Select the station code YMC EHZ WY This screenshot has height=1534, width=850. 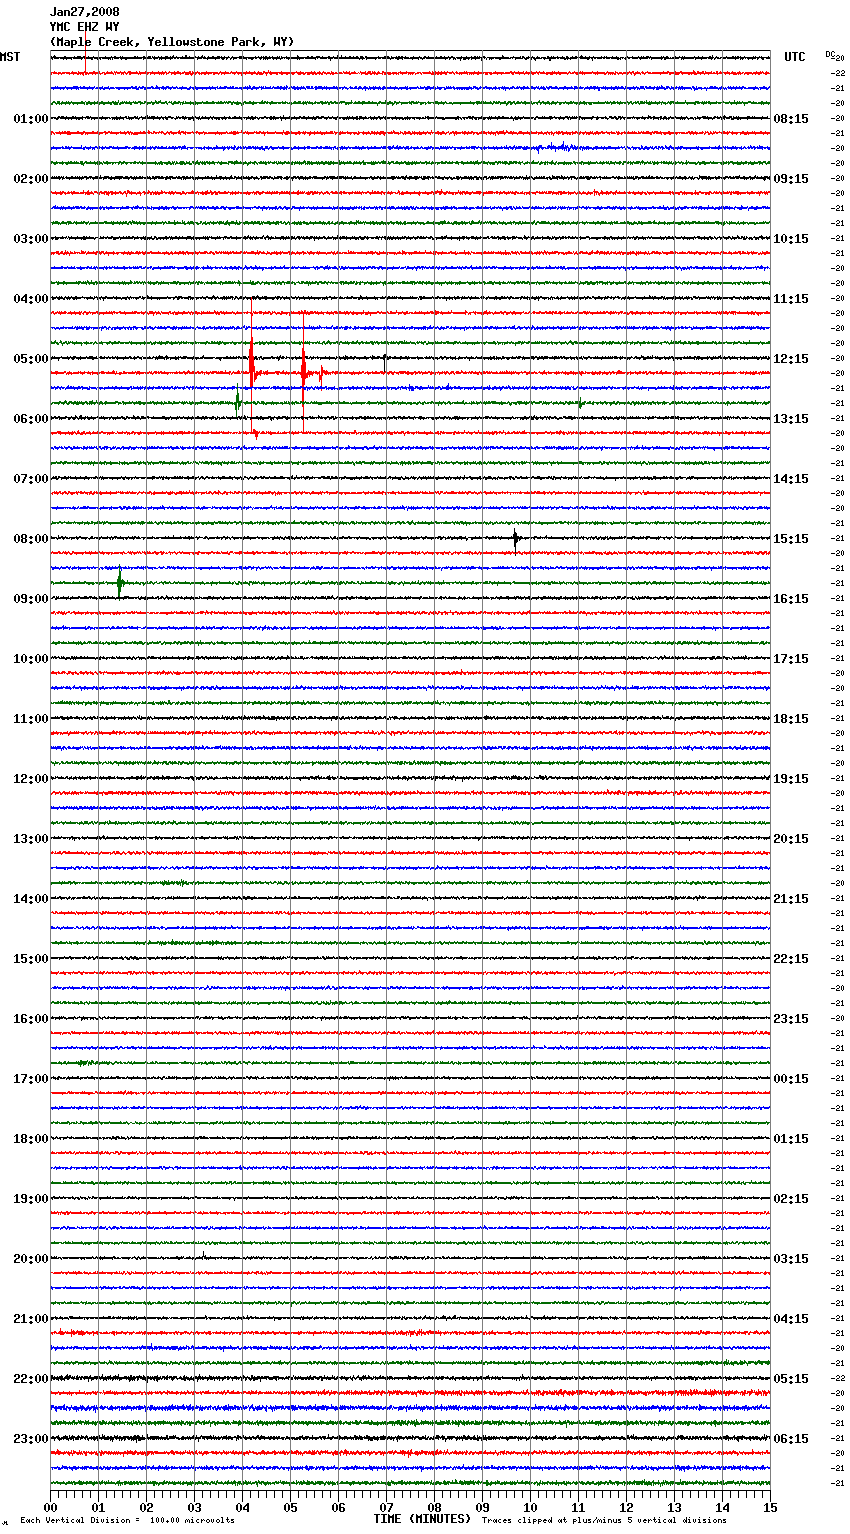coord(85,27)
